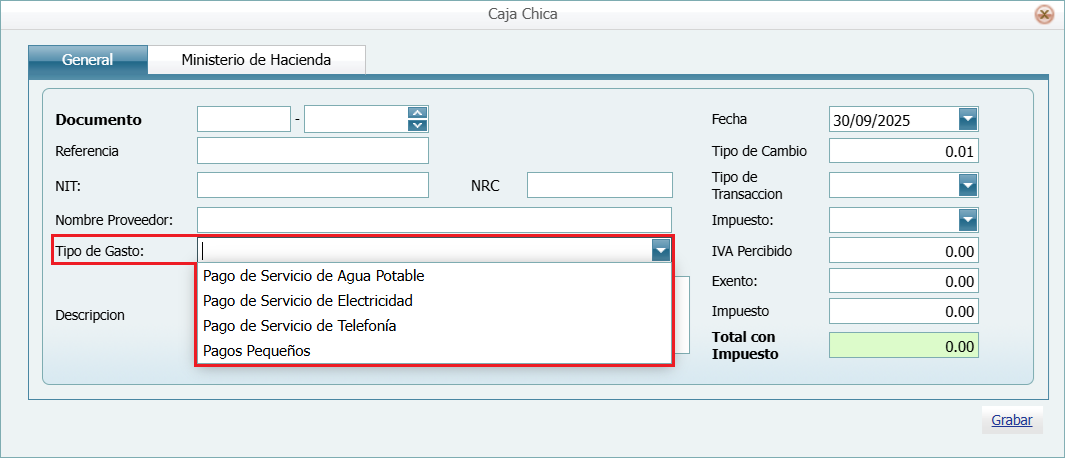Select the Pagos Pequeños option
Viewport: 1065px width, 458px height.
[256, 351]
